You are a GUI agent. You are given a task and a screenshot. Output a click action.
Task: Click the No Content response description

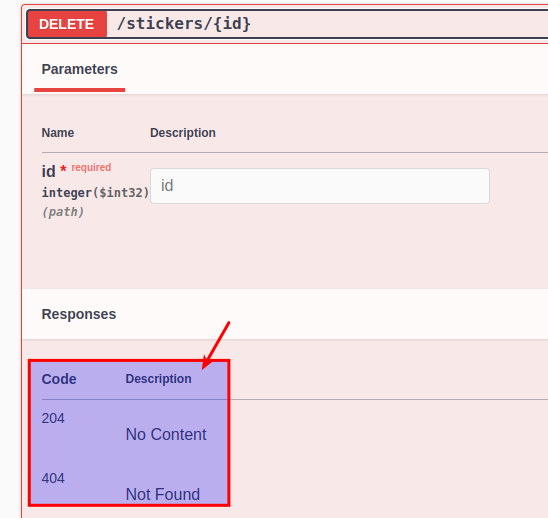[x=166, y=434]
